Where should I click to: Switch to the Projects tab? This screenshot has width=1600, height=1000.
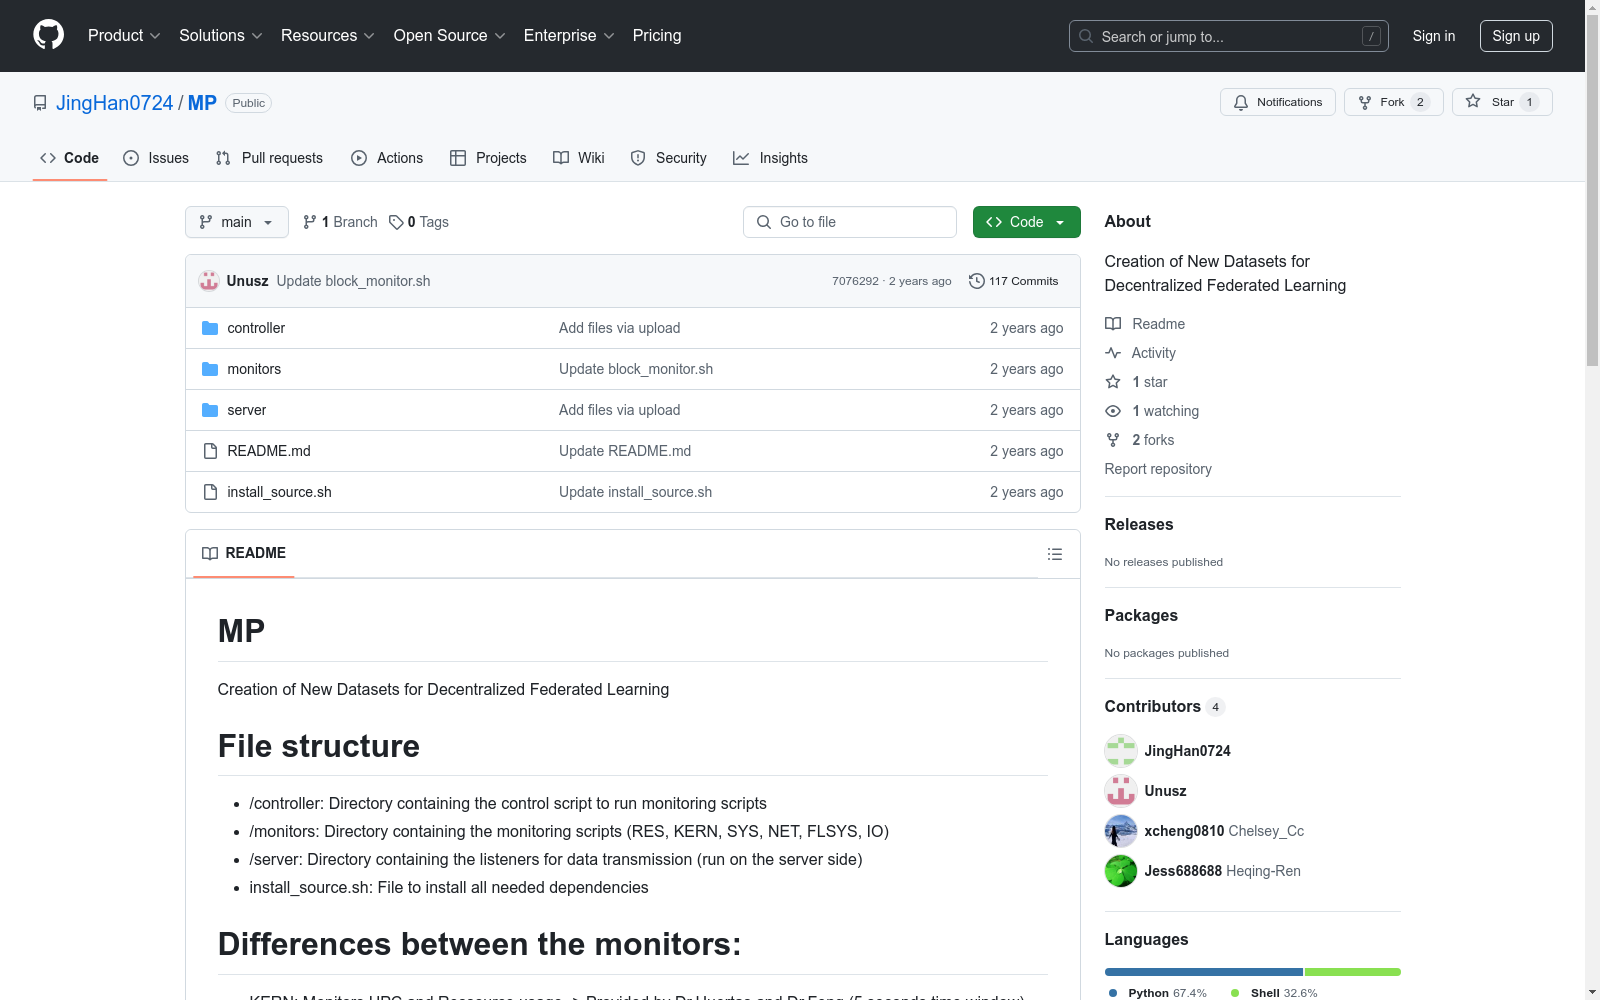pyautogui.click(x=488, y=158)
